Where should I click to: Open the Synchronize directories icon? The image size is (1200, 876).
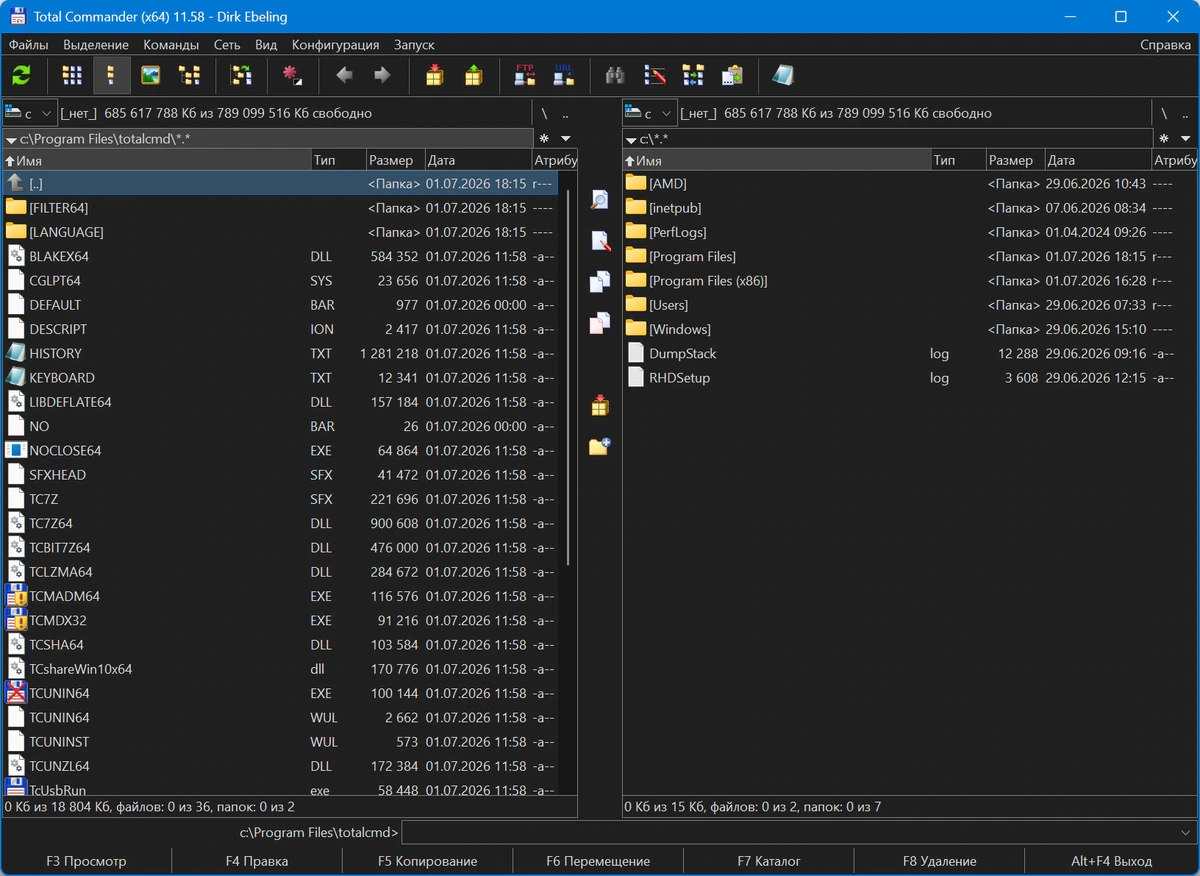click(693, 75)
